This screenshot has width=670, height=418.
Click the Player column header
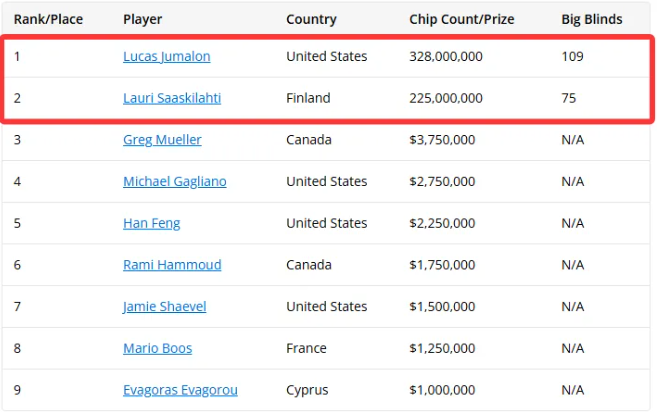143,19
